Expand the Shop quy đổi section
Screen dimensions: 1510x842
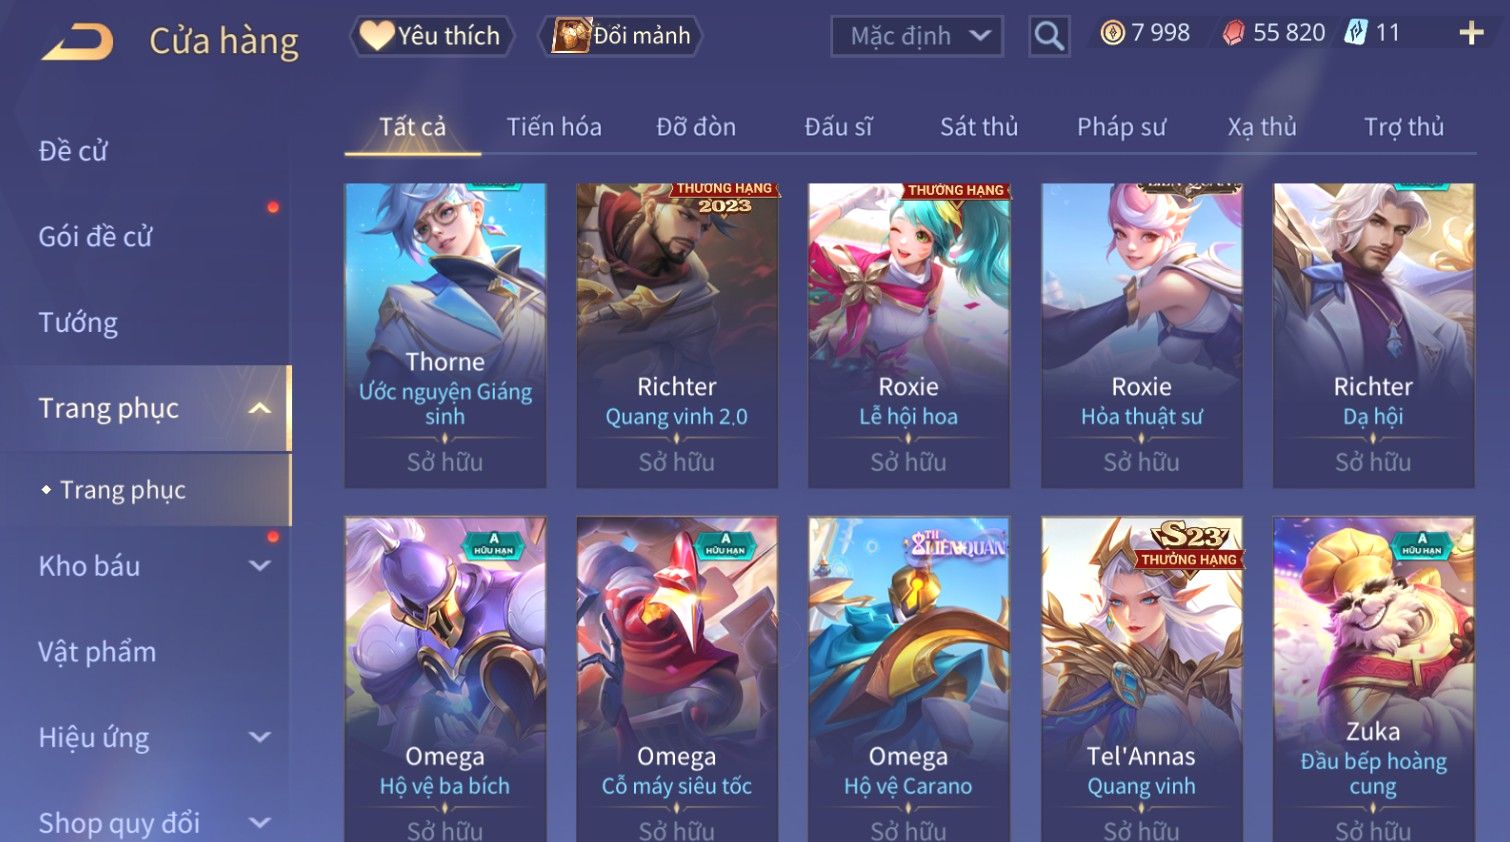(x=259, y=823)
